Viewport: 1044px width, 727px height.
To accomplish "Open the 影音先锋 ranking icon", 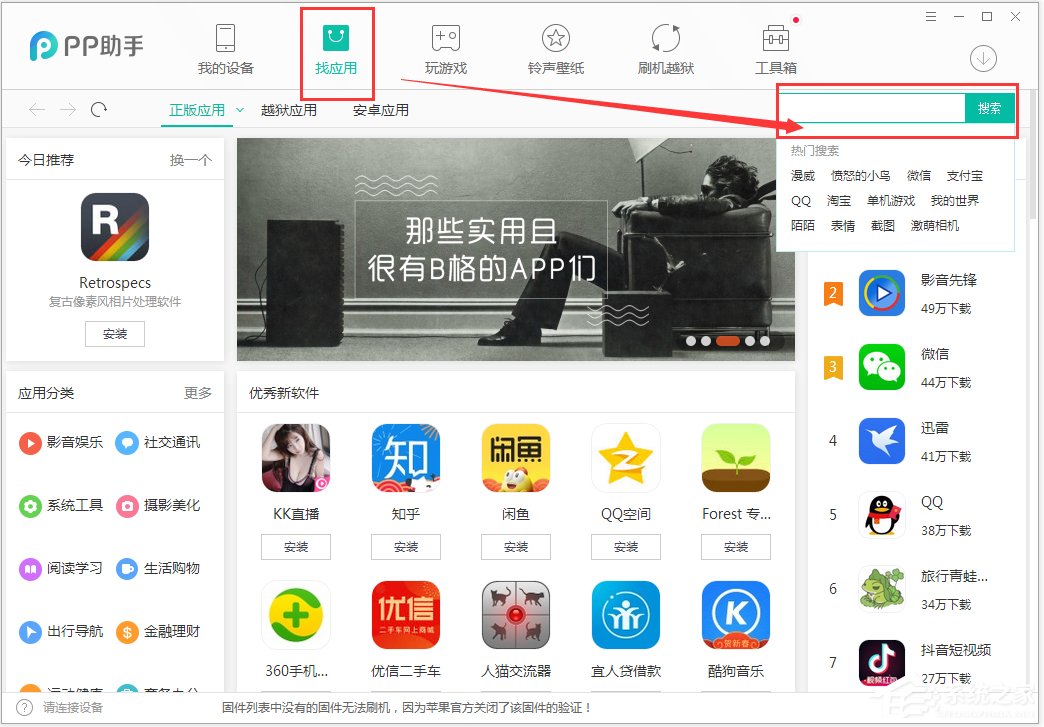I will point(882,293).
